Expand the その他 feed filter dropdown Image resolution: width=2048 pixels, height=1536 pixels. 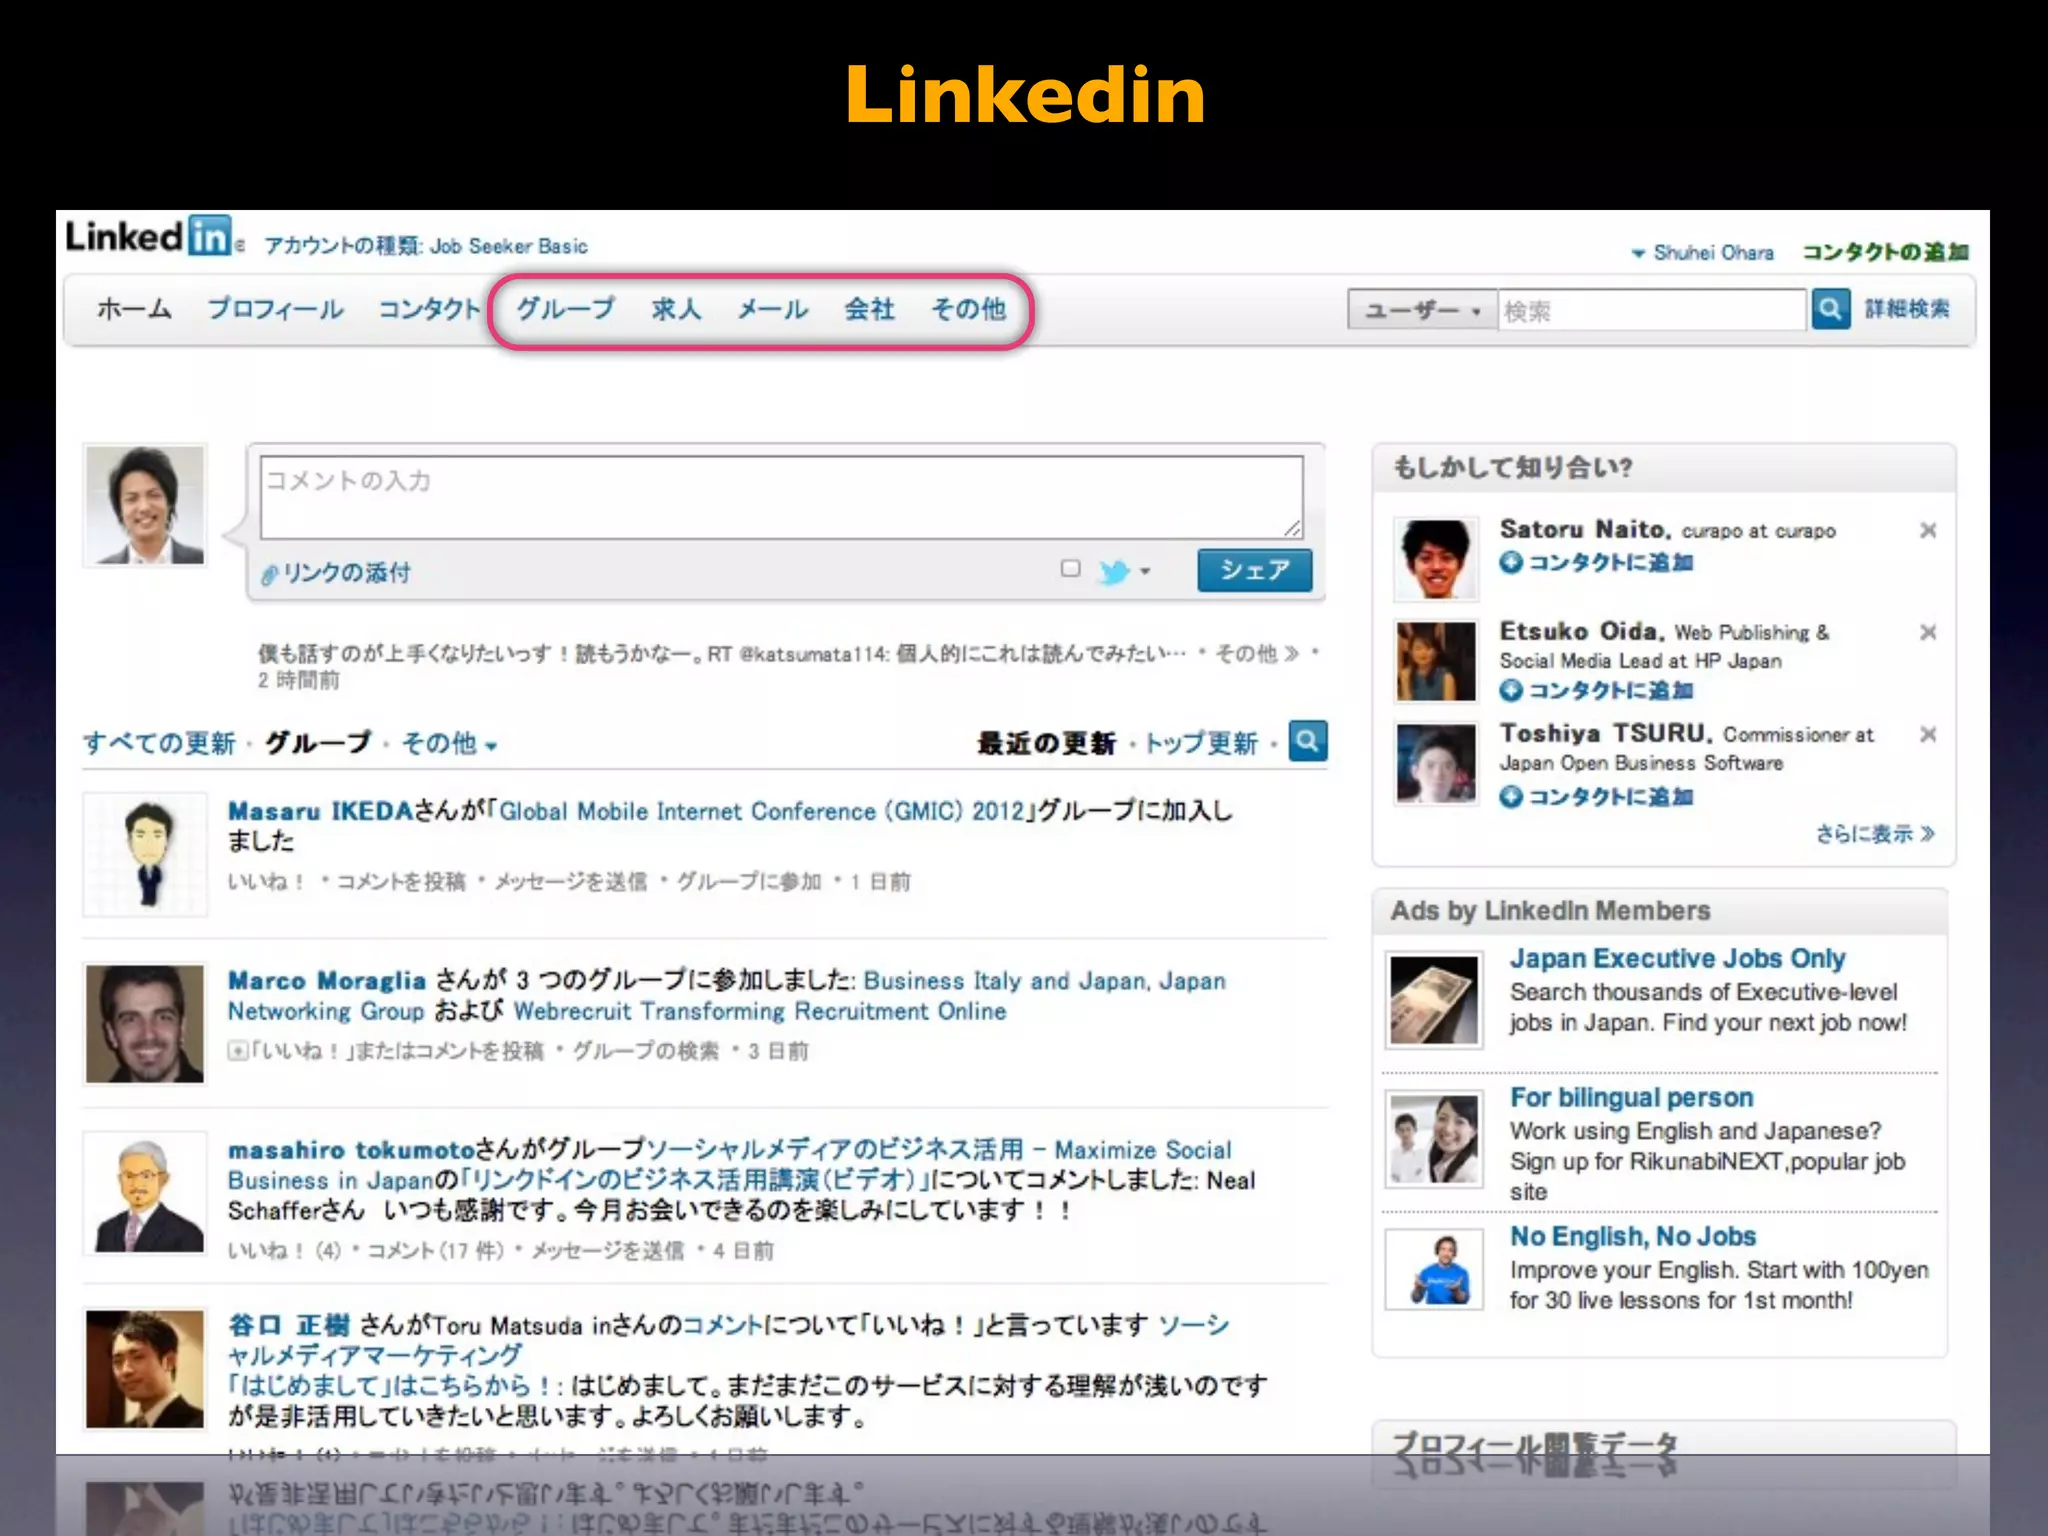[449, 743]
